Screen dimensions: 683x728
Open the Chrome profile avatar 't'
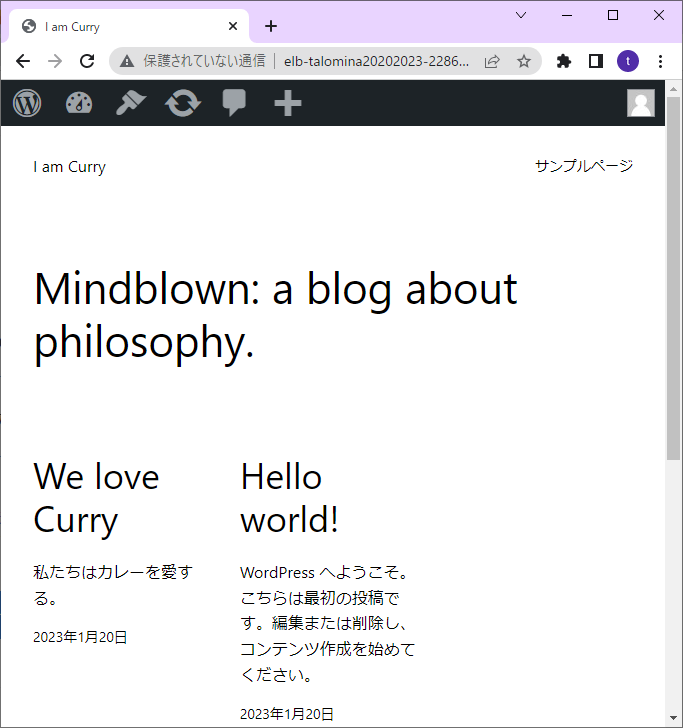(628, 61)
